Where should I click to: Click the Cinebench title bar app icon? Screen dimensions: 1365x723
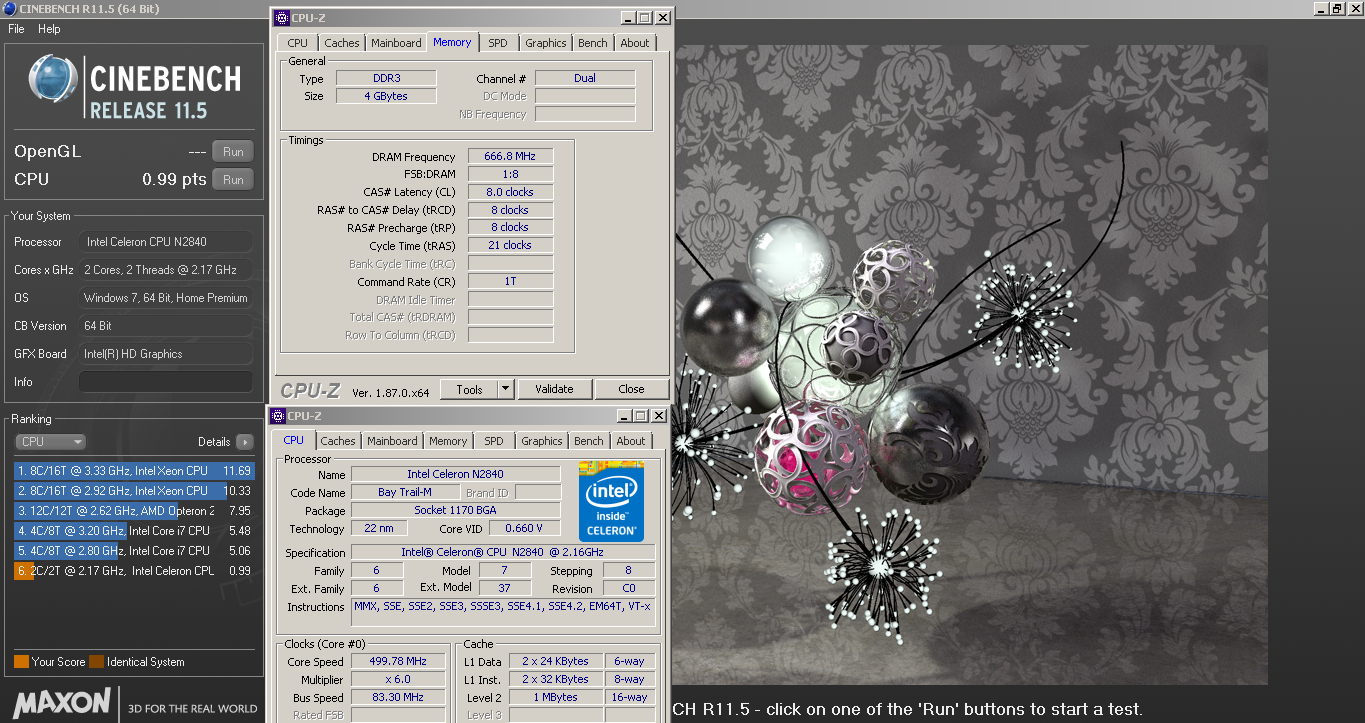click(9, 8)
